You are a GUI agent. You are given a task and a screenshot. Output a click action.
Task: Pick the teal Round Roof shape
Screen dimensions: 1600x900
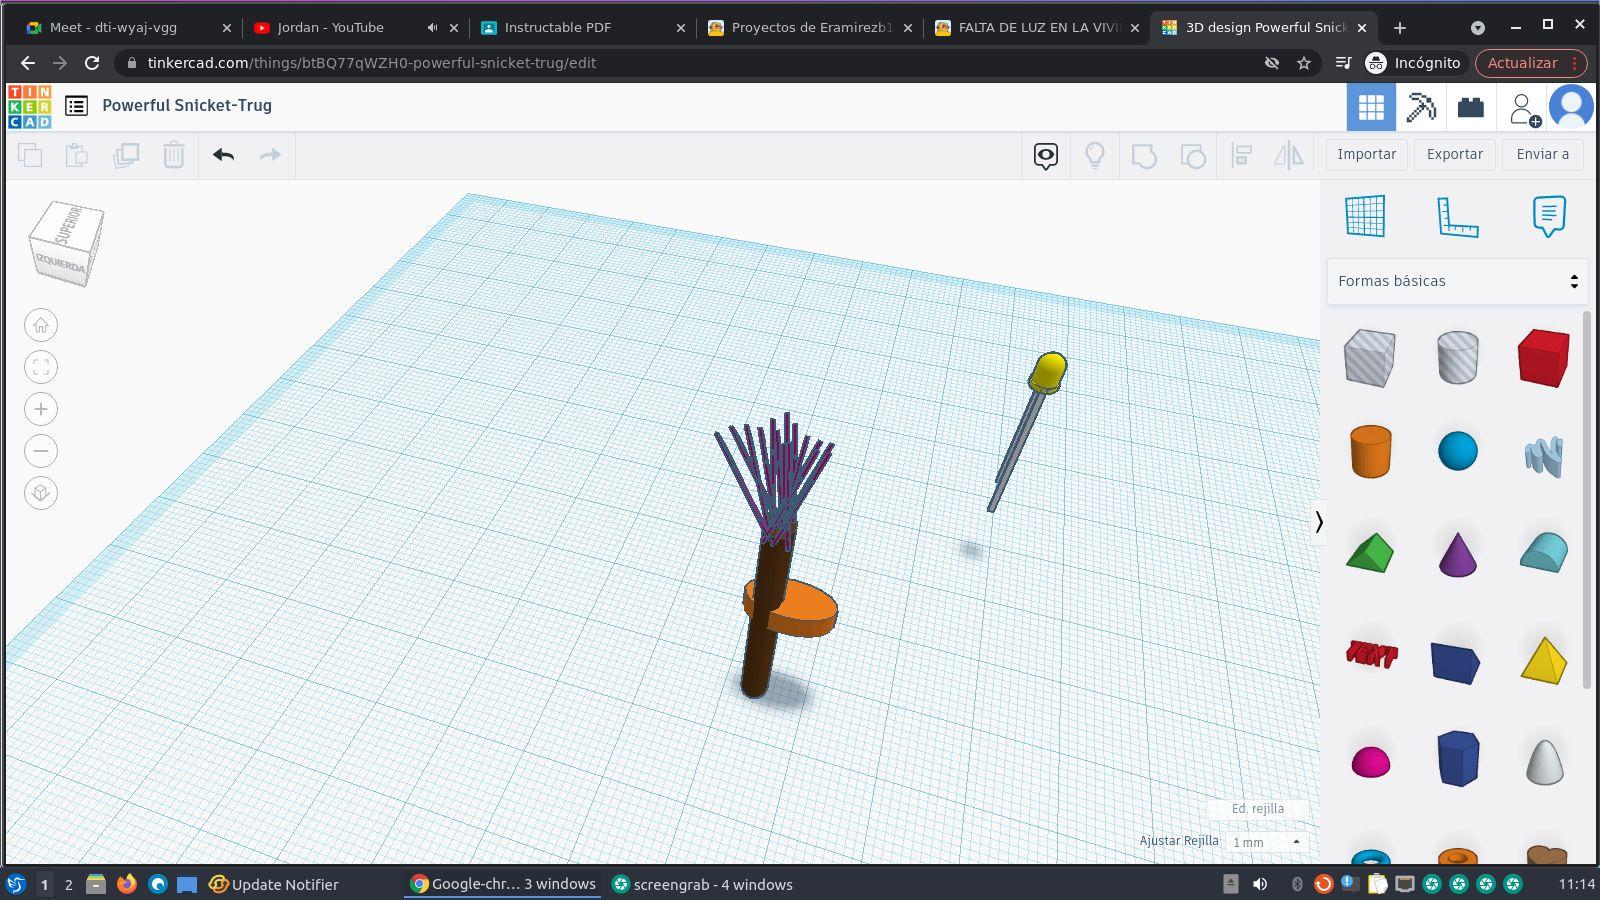[1544, 552]
